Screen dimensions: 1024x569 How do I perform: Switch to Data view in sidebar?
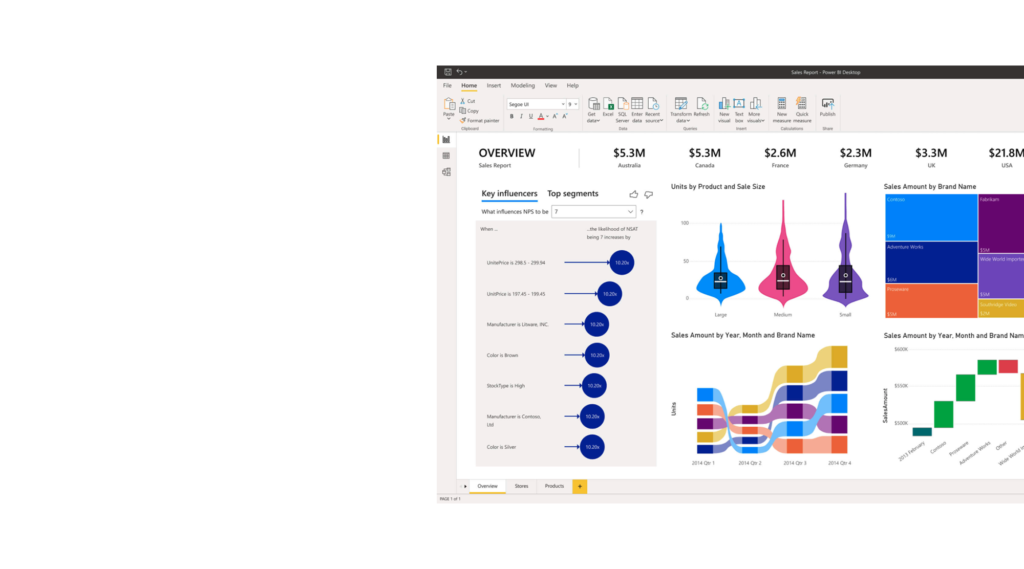tap(446, 155)
